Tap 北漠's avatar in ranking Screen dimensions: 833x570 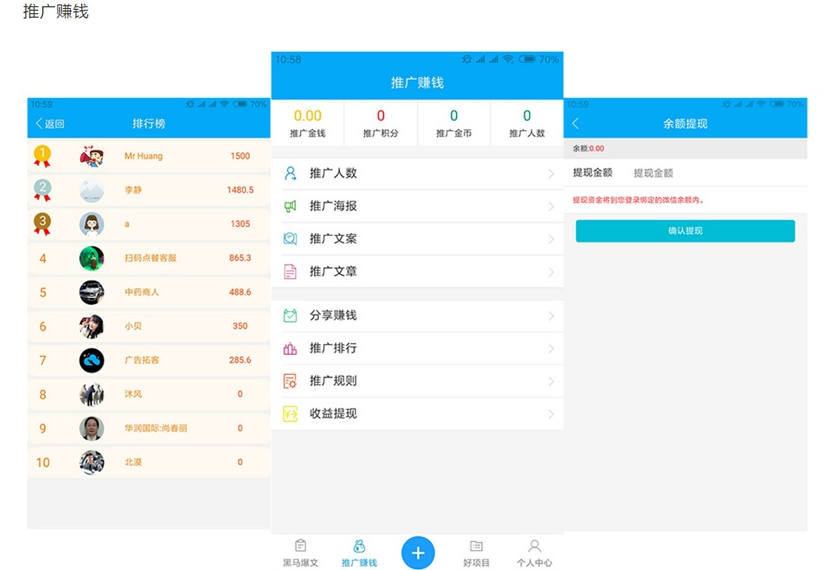91,462
